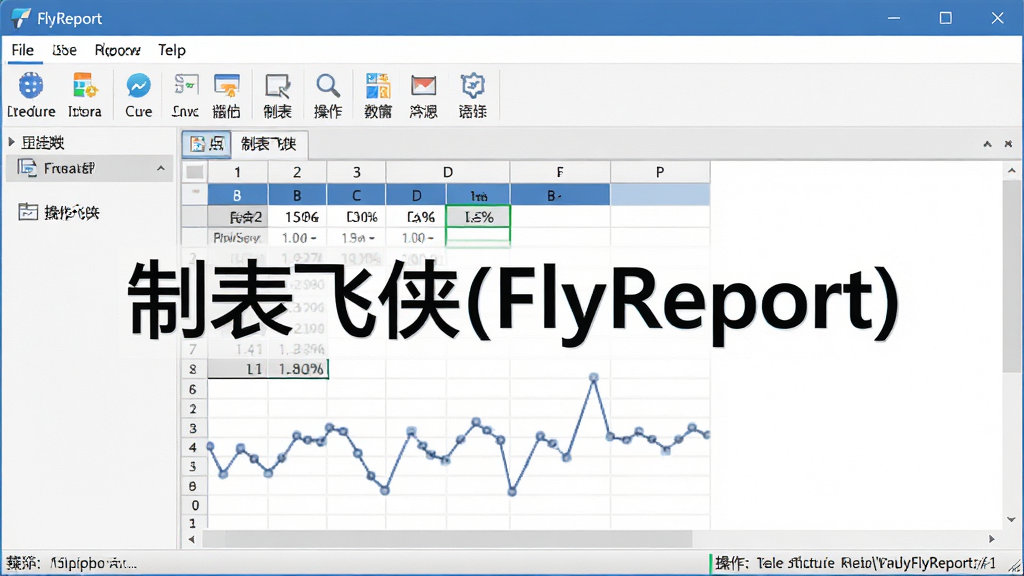The width and height of the screenshot is (1024, 576).
Task: Click the horizontal scrollbar thumb
Action: tap(447, 539)
